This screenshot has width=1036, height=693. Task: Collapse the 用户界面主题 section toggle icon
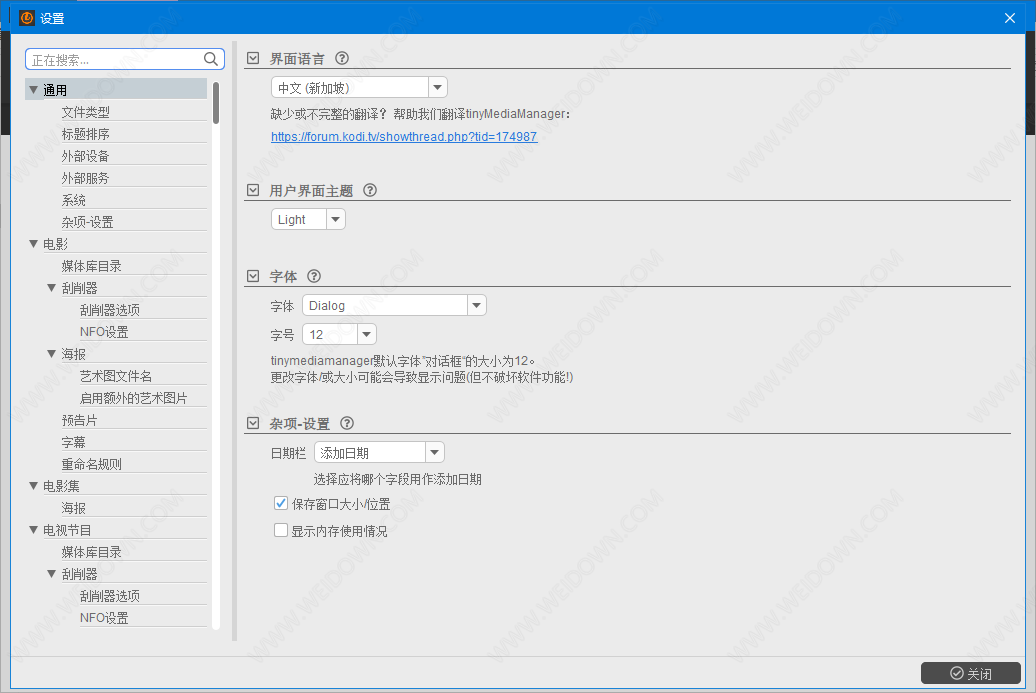point(253,190)
